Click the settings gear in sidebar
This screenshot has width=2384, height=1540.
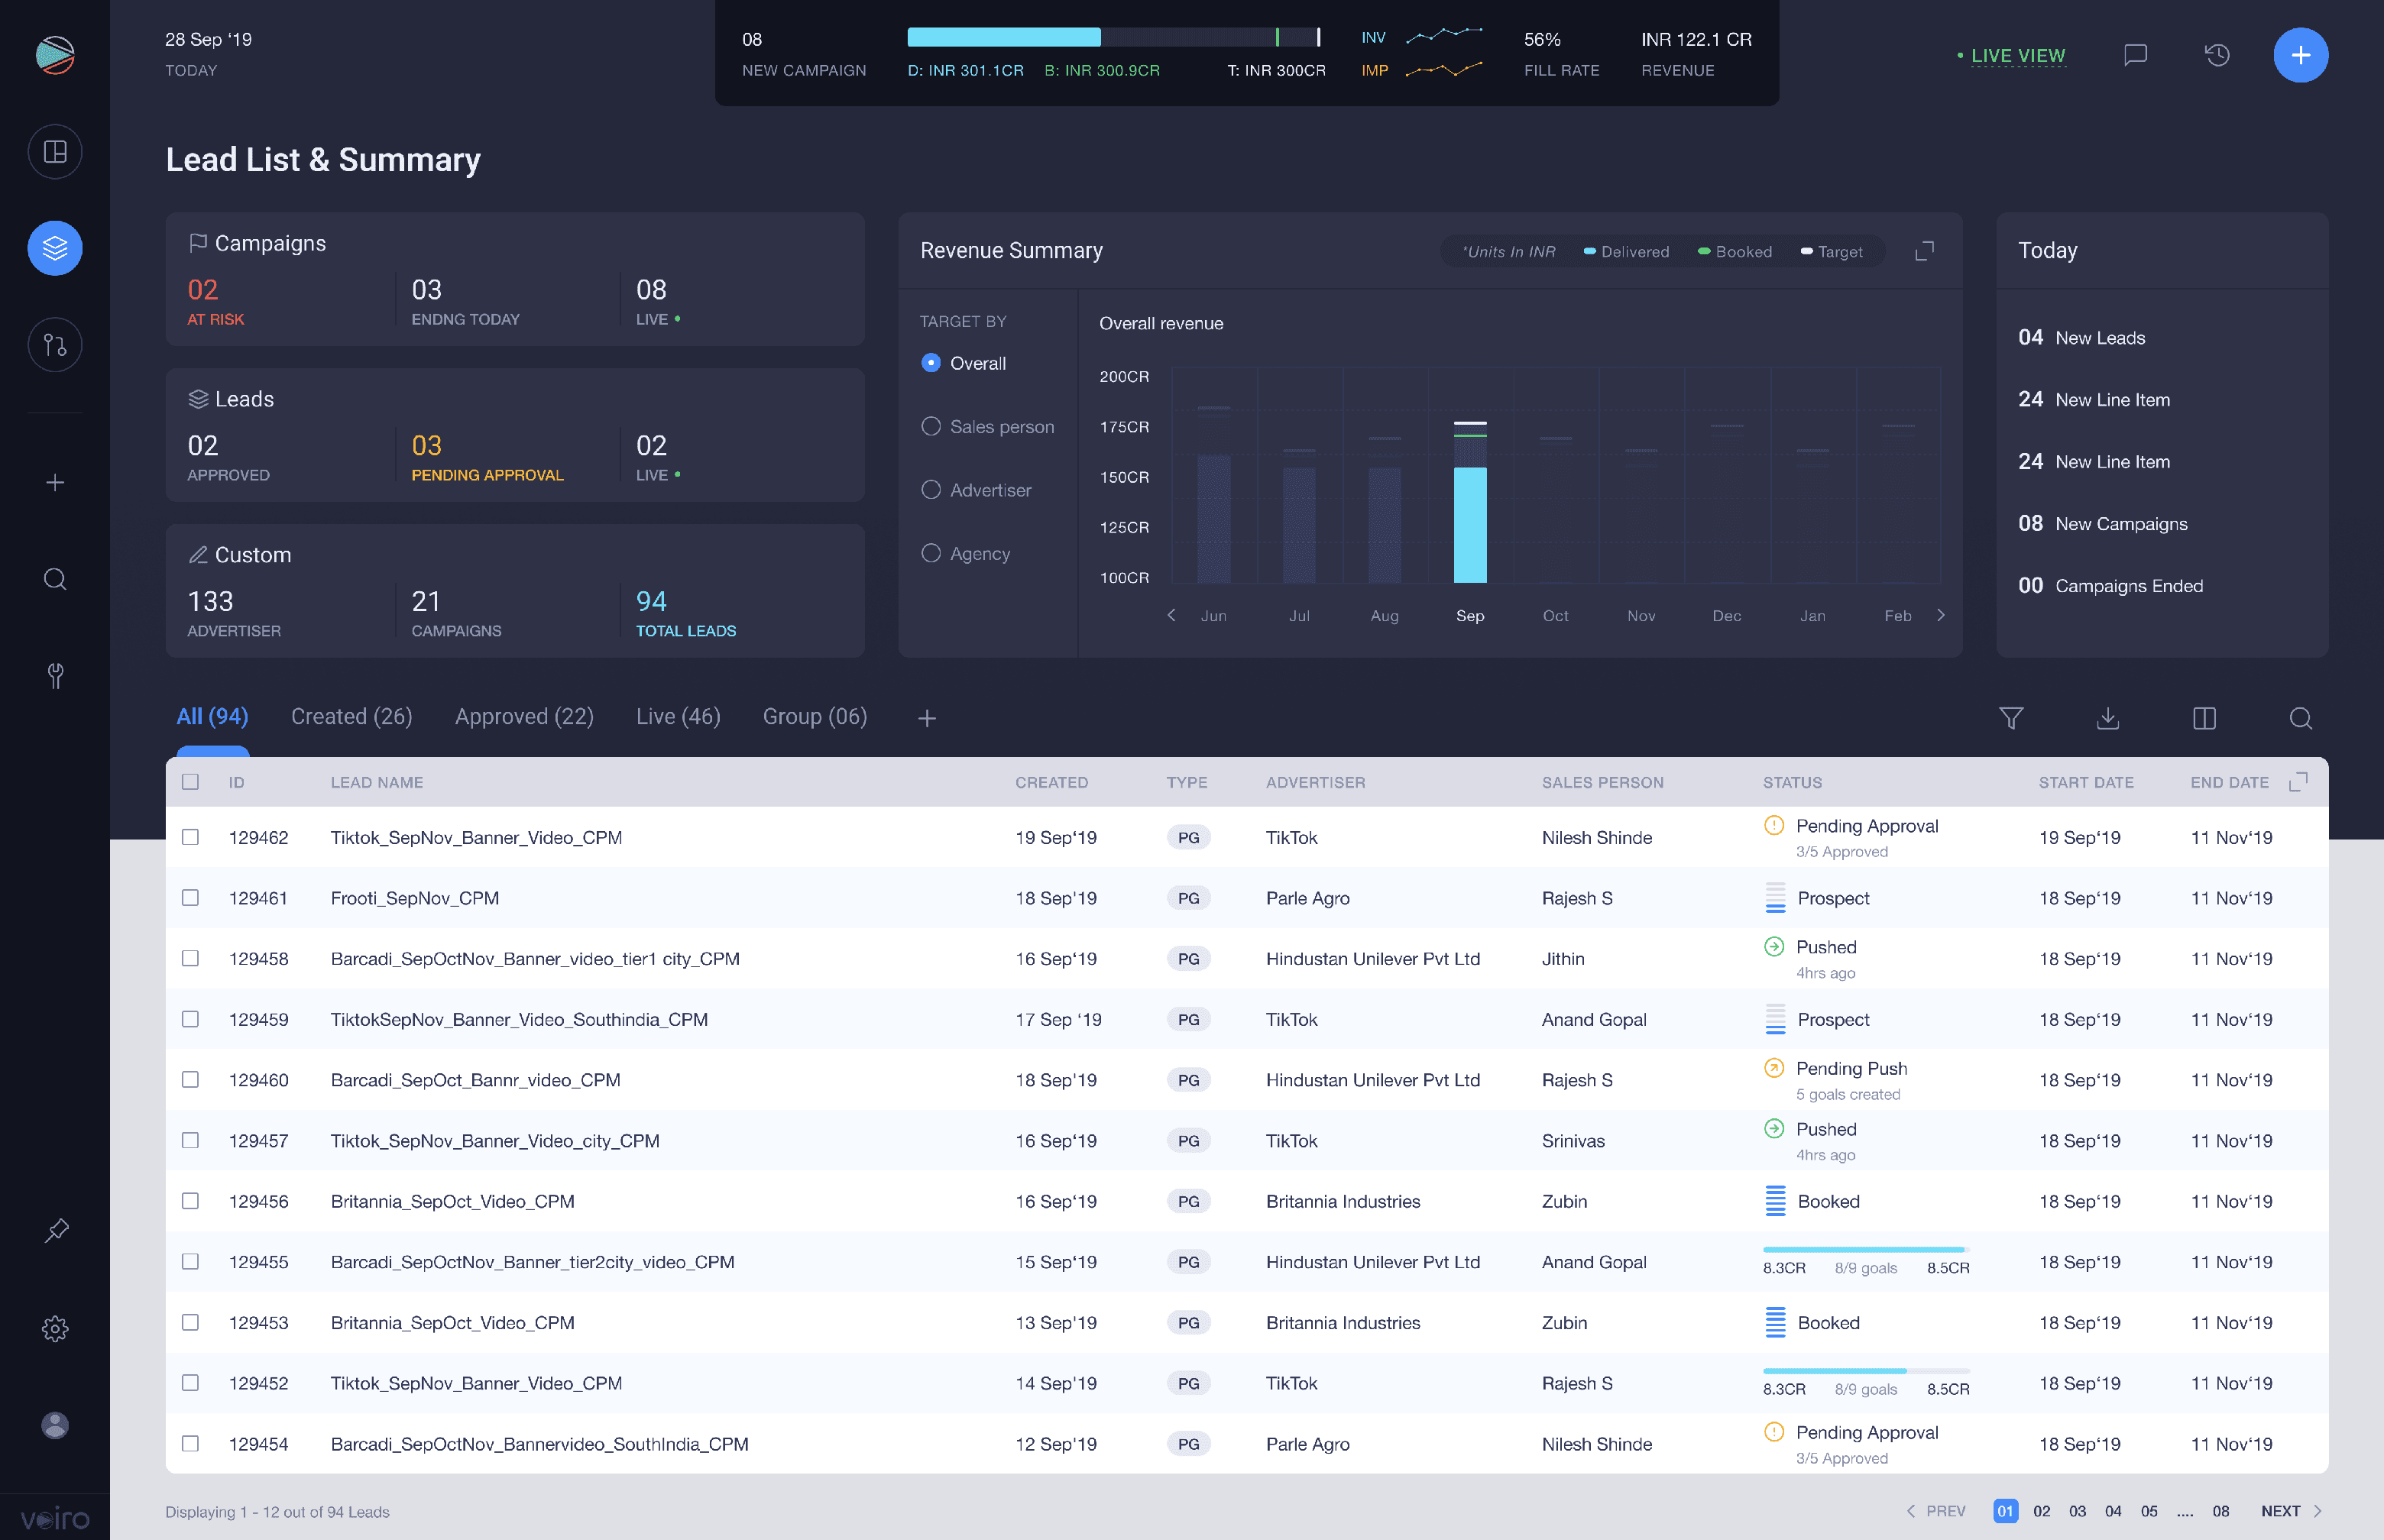[55, 1328]
